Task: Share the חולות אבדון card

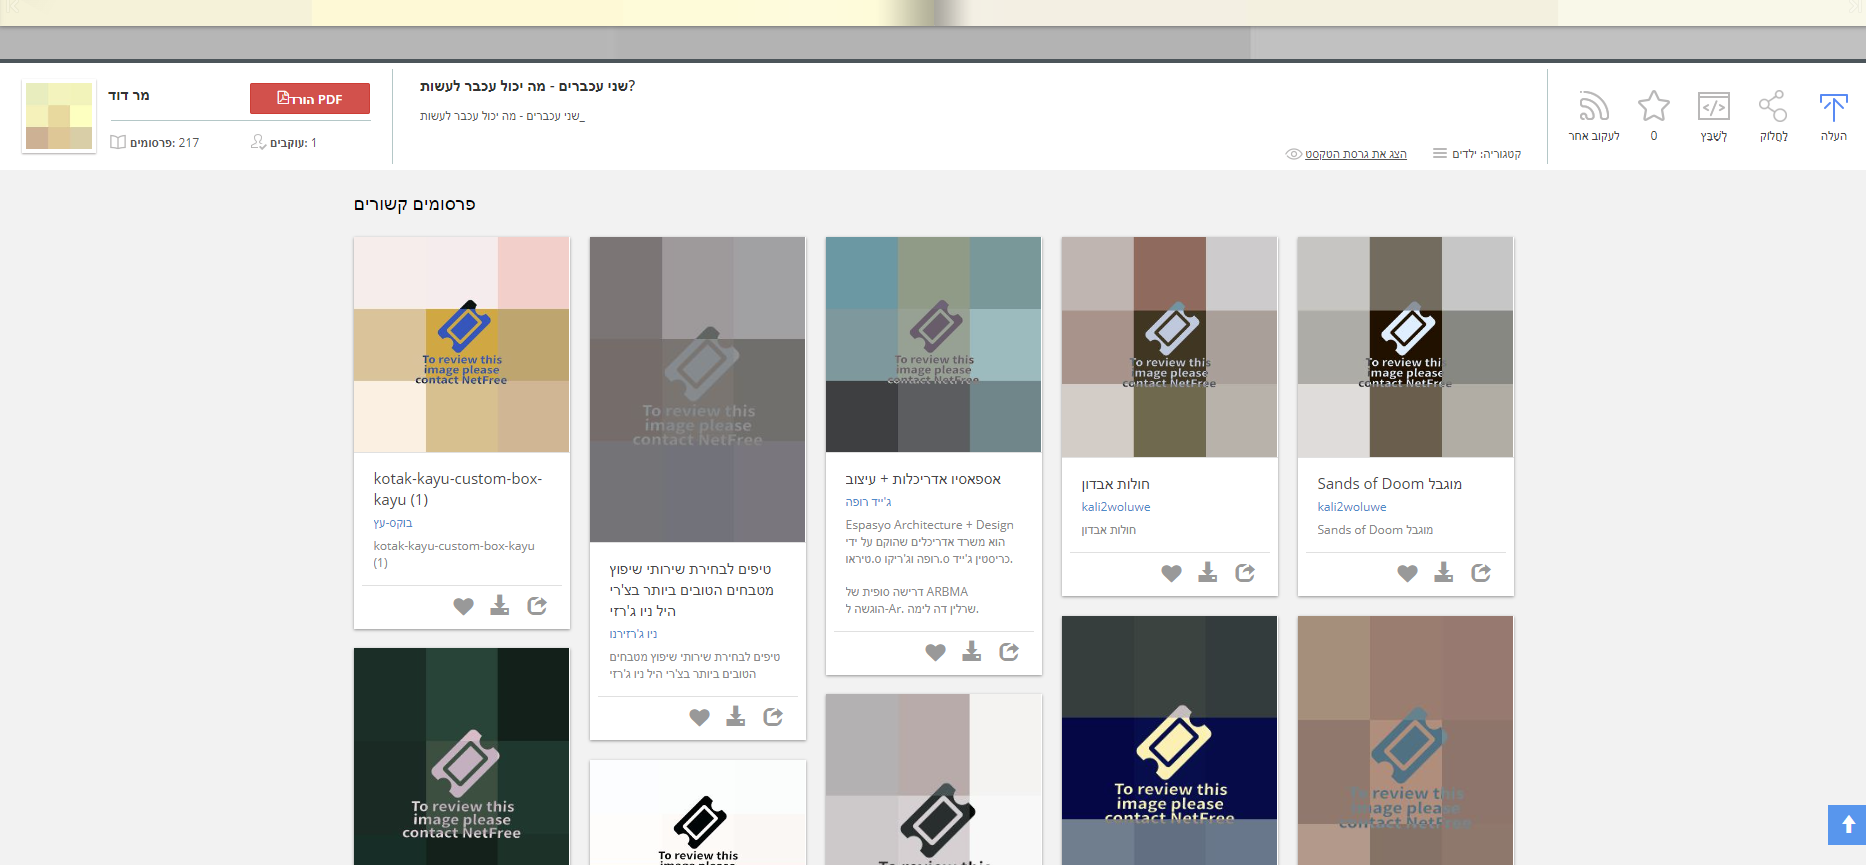Action: (1245, 572)
